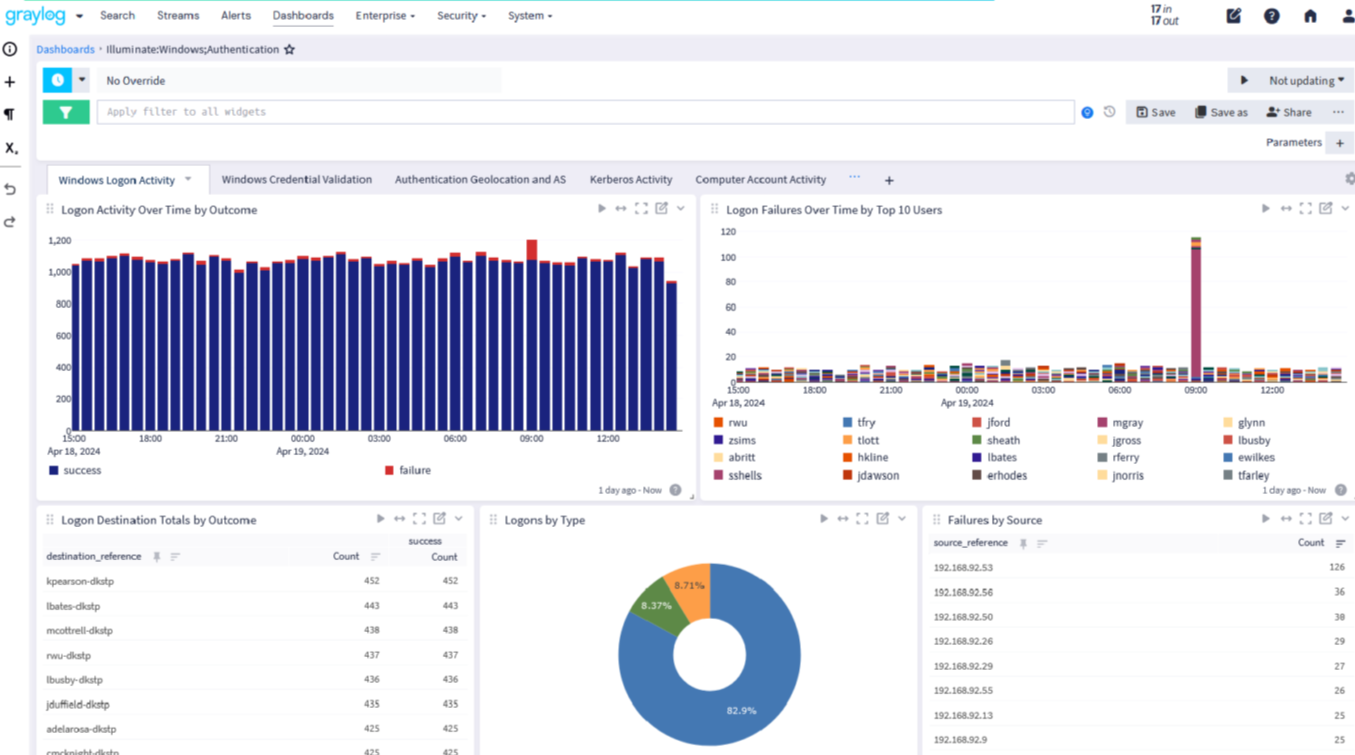This screenshot has width=1355, height=755.
Task: Stretch width of Logon Activity Over Time widget
Action: coord(621,209)
